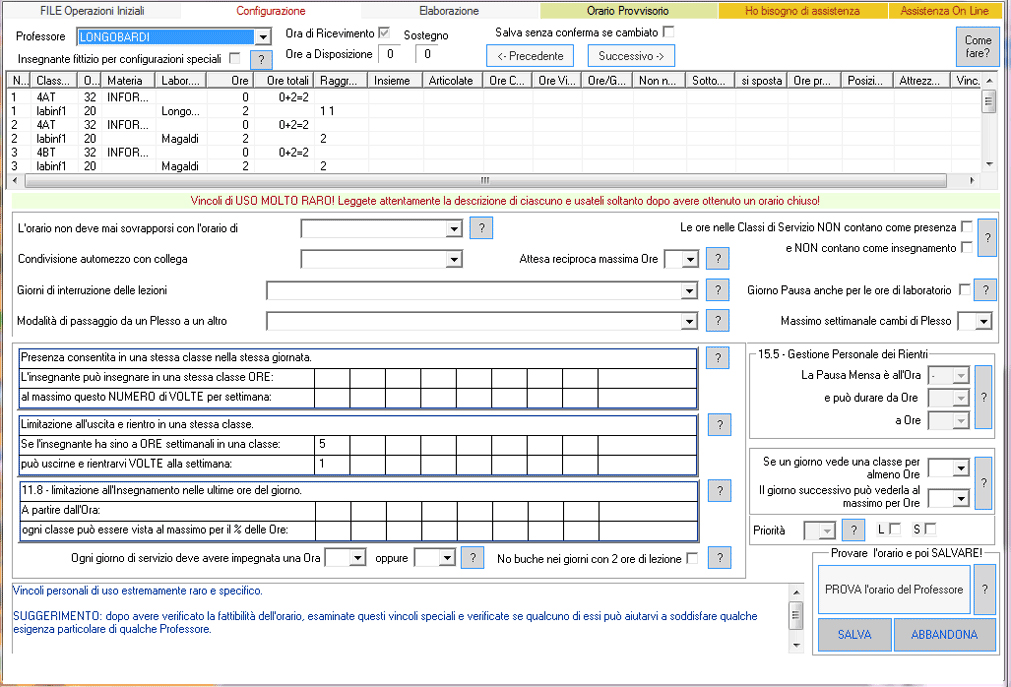The image size is (1011, 687).
Task: Expand La Pausa Mensa è all'Ora dropdown
Action: tap(961, 375)
